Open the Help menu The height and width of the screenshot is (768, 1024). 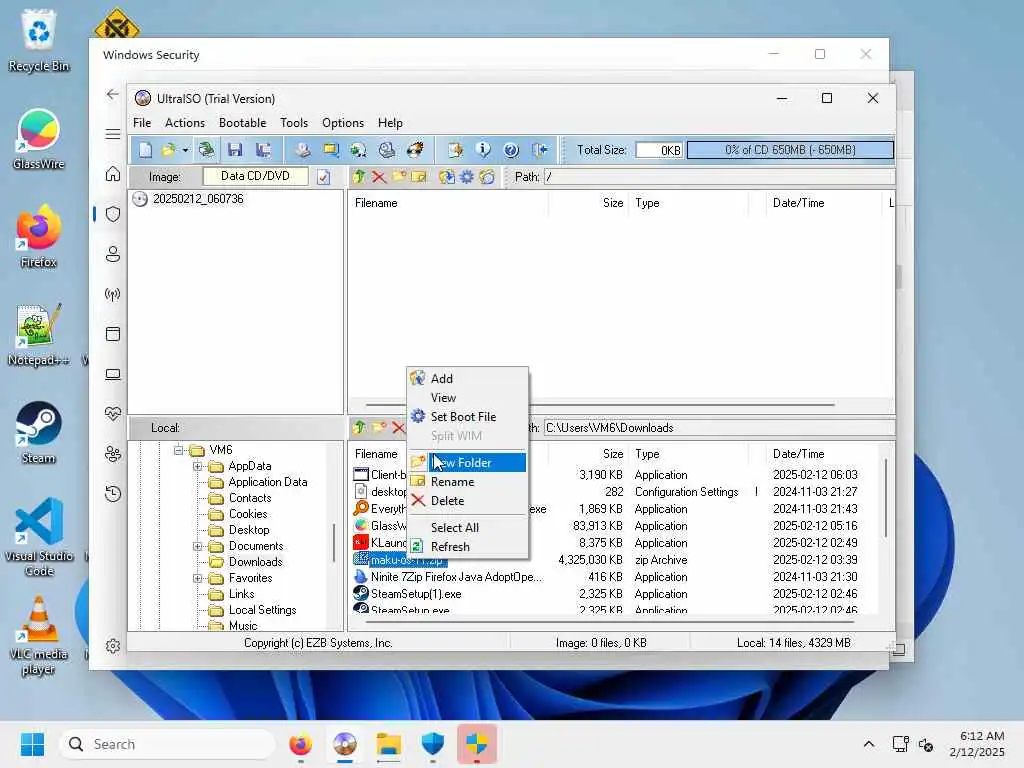click(390, 123)
